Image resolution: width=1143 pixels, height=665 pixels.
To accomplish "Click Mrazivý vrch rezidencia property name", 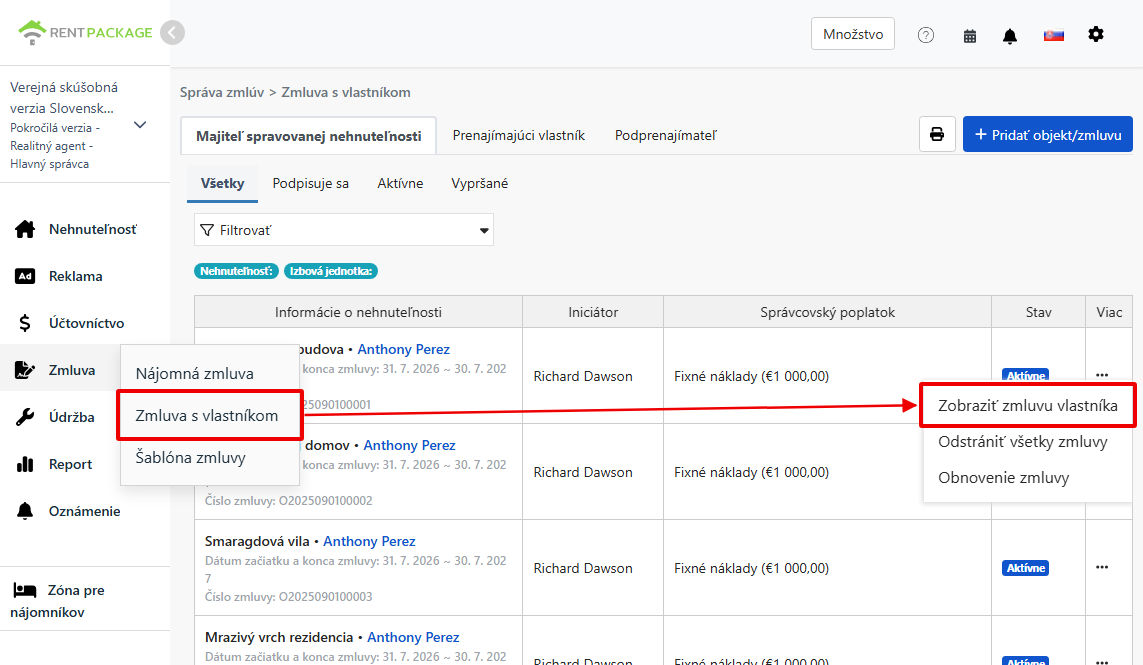I will [x=278, y=637].
